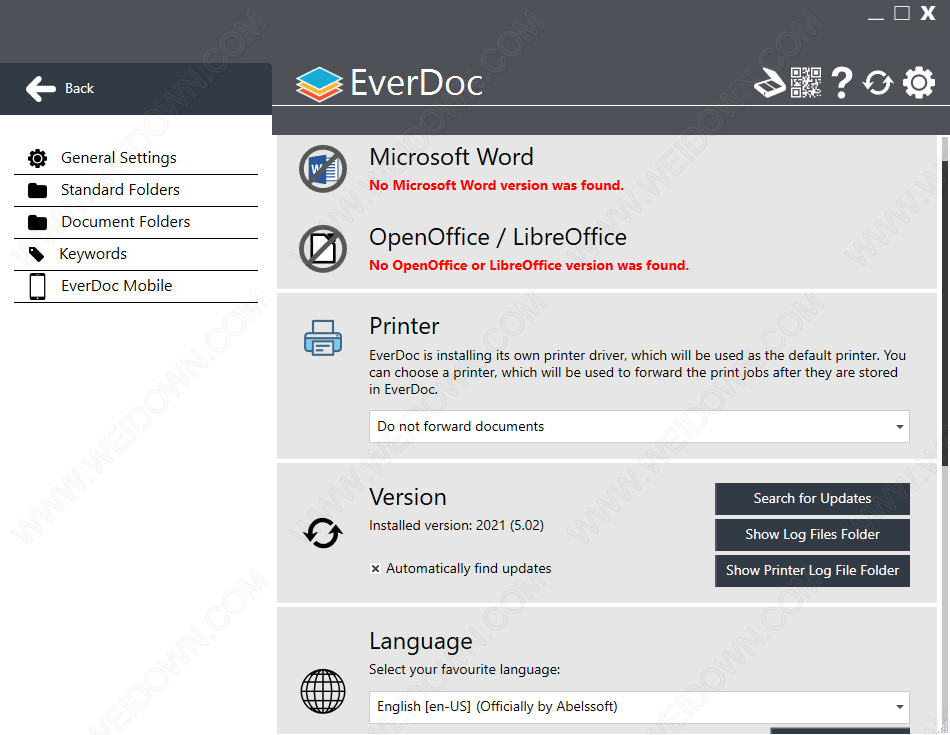
Task: Click the printer driver description paragraph
Action: pos(637,373)
